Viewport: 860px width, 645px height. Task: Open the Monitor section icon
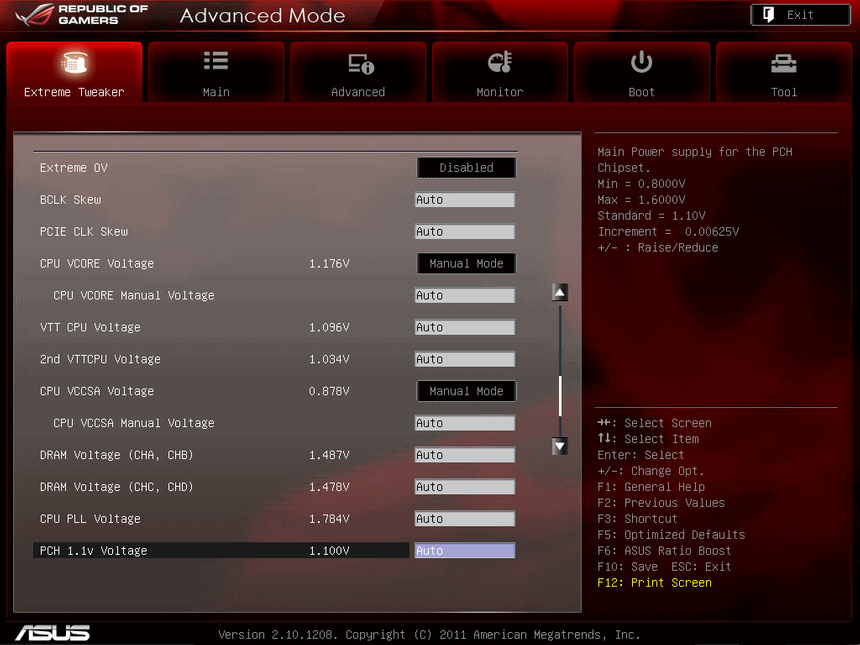pos(500,63)
